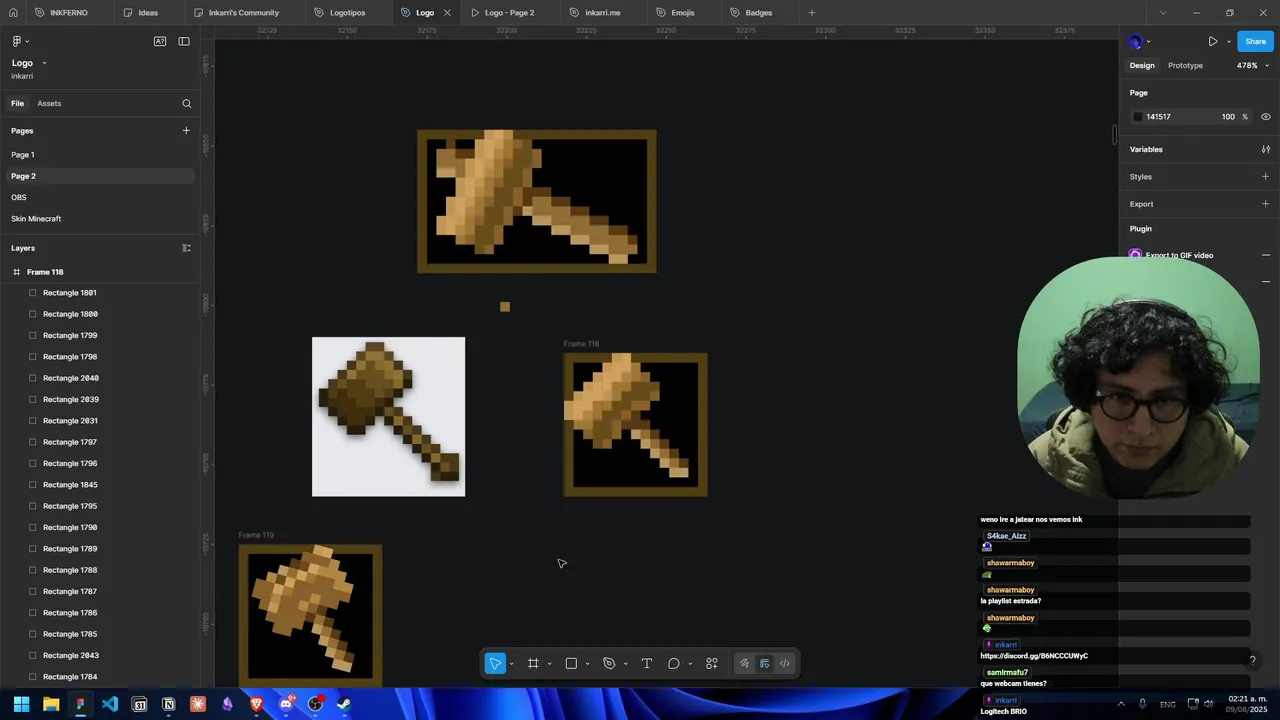Switch to the File tab
This screenshot has width=1280, height=720.
tap(17, 104)
